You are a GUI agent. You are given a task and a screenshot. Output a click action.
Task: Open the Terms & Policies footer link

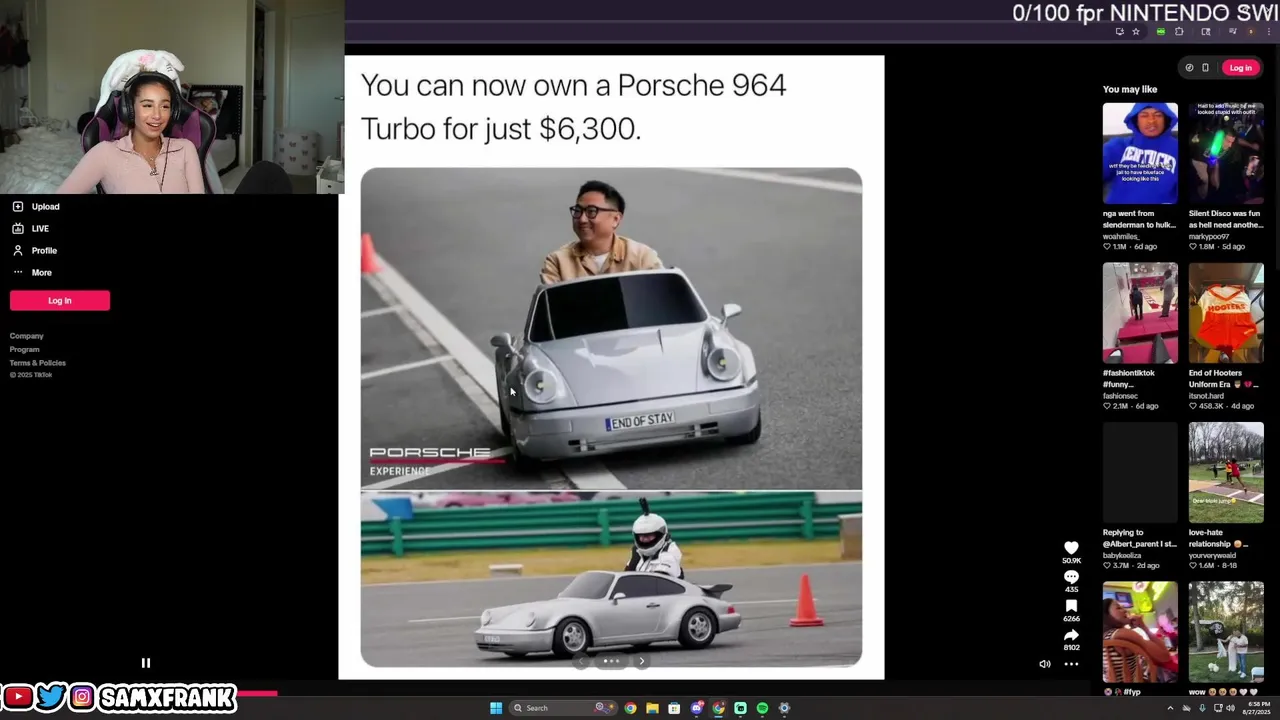[38, 362]
